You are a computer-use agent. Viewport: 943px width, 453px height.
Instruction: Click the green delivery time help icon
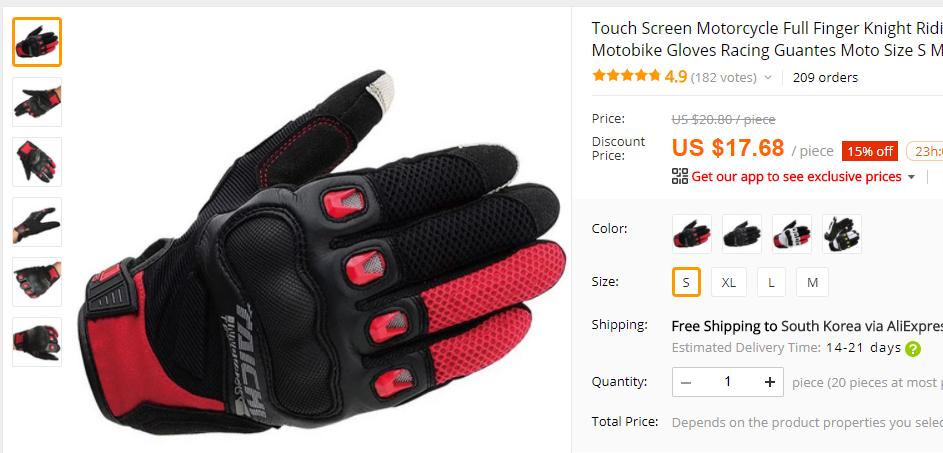[x=912, y=349]
